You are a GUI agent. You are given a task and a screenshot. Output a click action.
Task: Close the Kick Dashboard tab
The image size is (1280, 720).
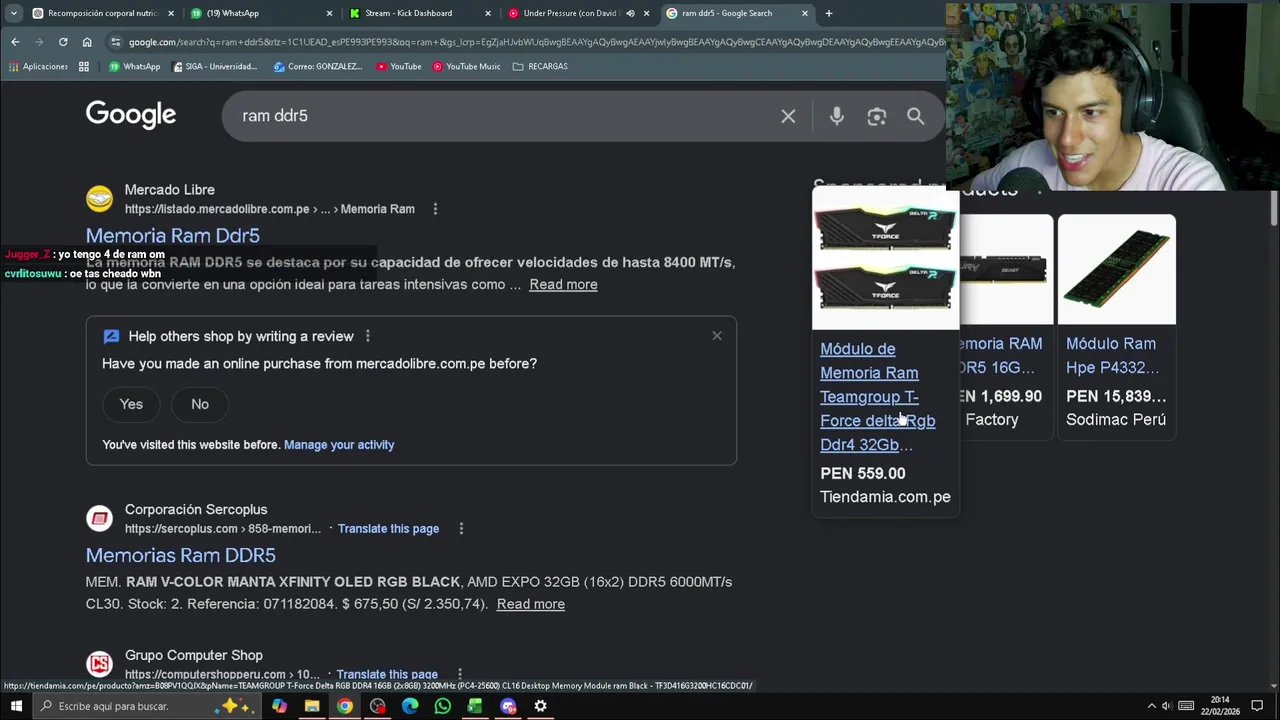488,13
